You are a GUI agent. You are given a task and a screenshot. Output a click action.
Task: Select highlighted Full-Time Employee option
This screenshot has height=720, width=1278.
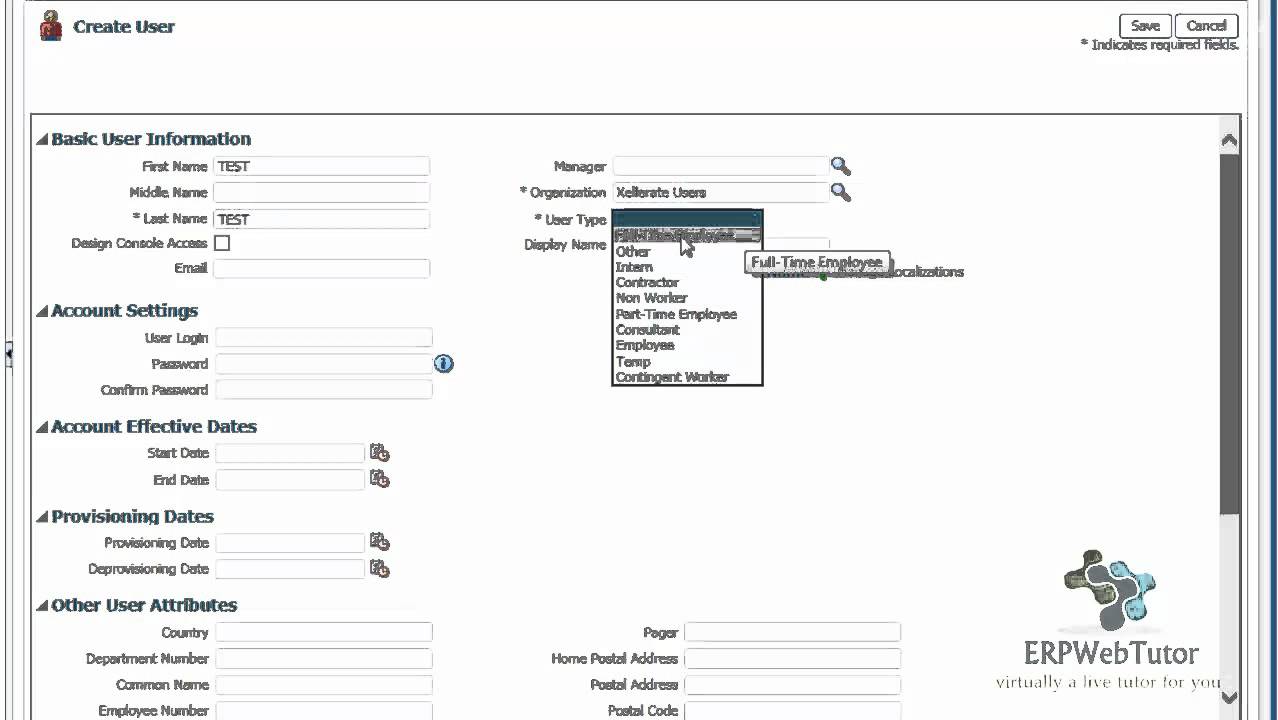[687, 236]
